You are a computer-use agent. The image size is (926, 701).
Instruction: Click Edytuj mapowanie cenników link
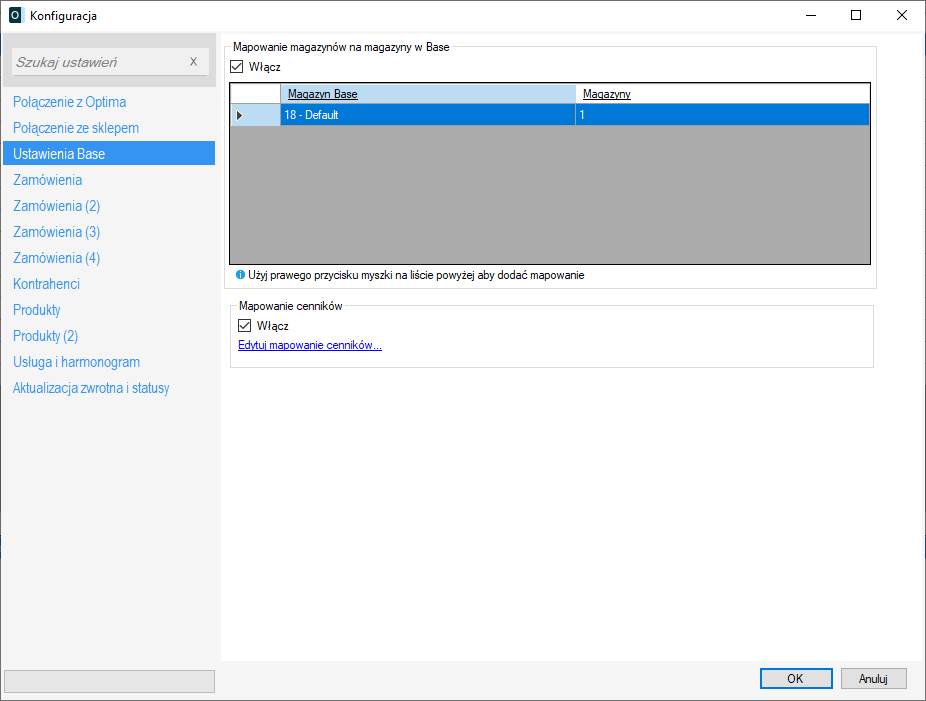310,346
